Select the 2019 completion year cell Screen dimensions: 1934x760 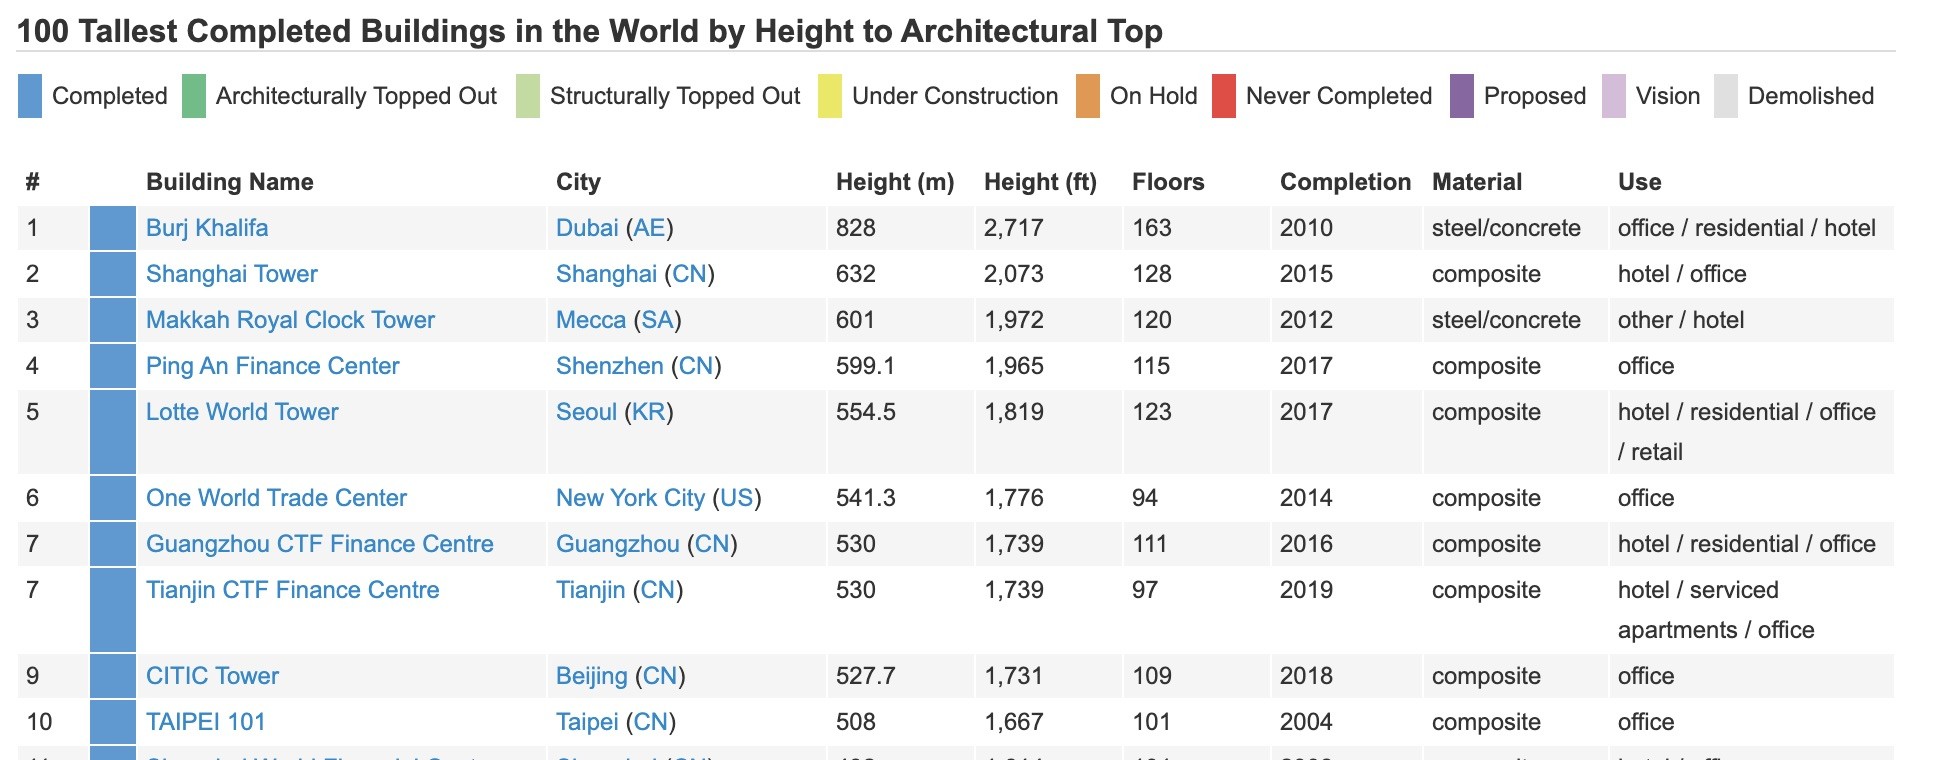click(1306, 590)
